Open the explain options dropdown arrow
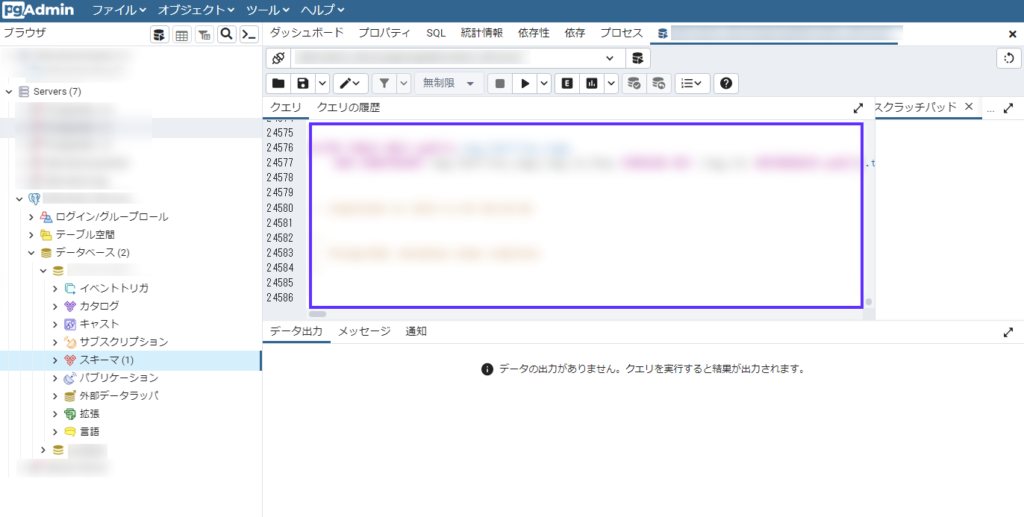 coord(611,84)
